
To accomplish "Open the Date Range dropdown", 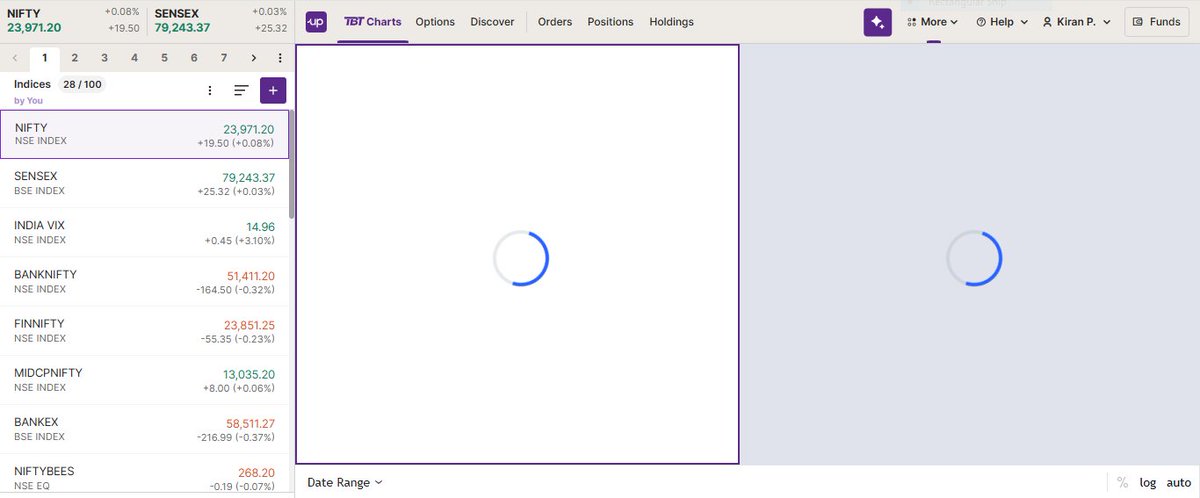I will [345, 482].
